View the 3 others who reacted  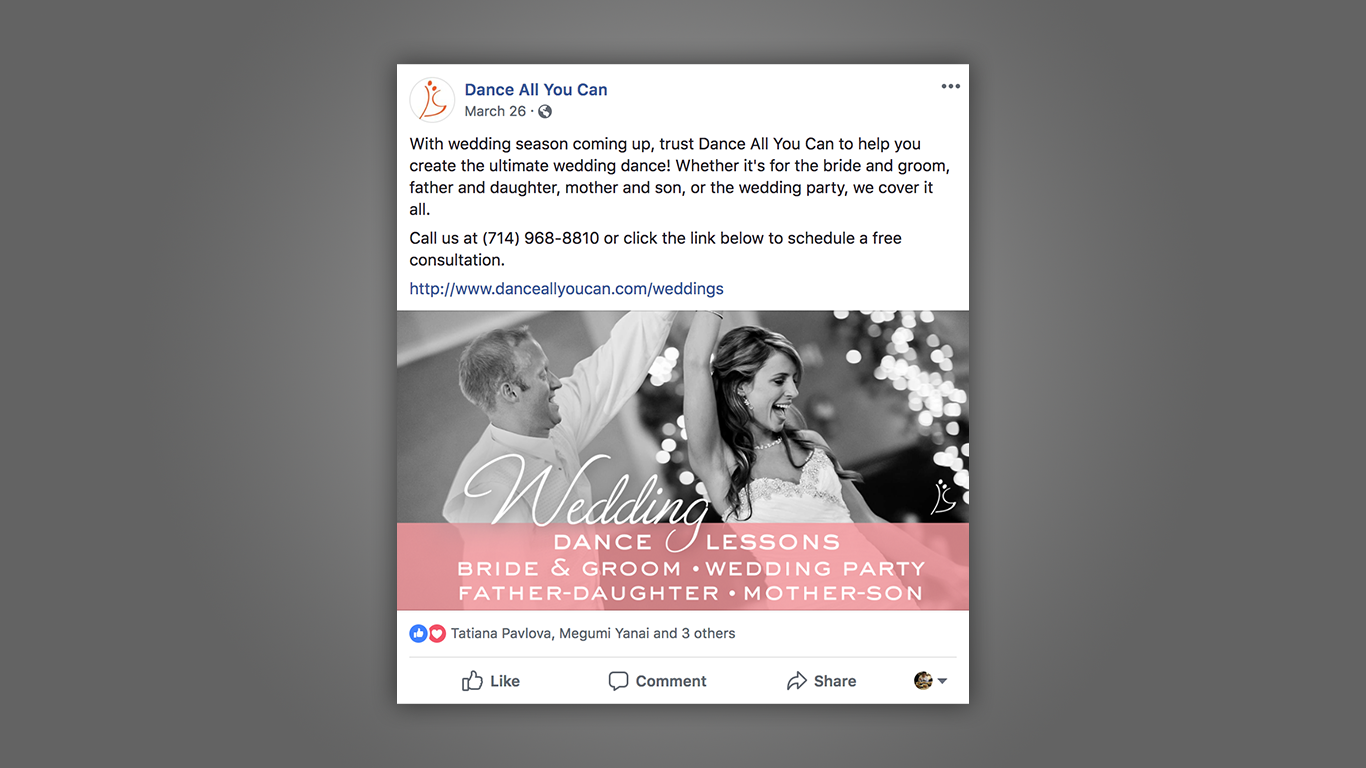pyautogui.click(x=708, y=633)
